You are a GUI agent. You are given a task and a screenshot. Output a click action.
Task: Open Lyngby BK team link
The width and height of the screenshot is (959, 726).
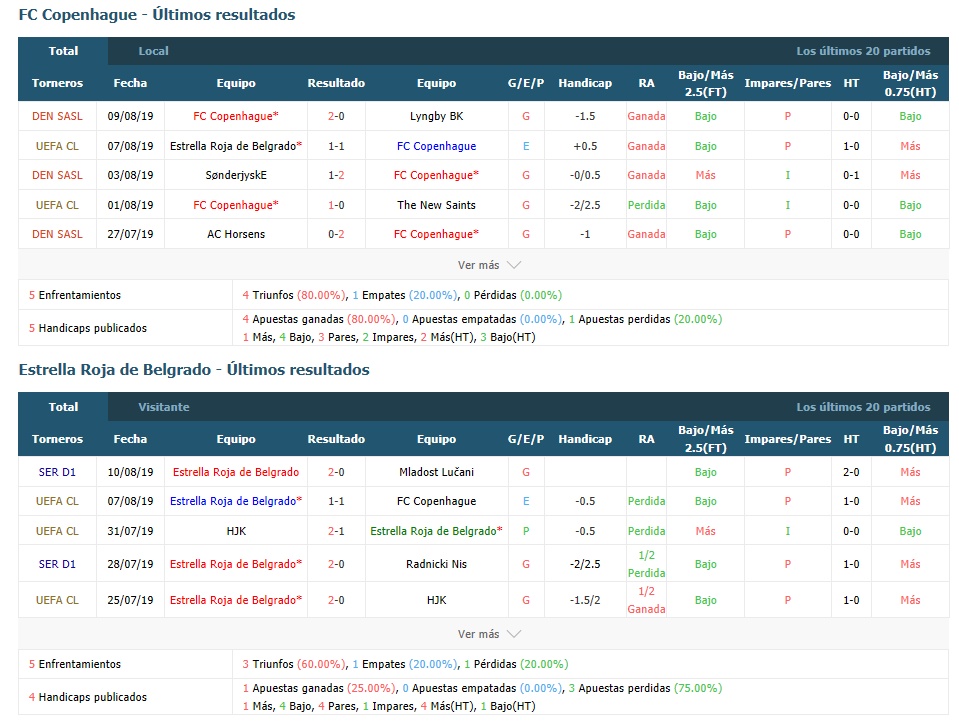point(437,116)
